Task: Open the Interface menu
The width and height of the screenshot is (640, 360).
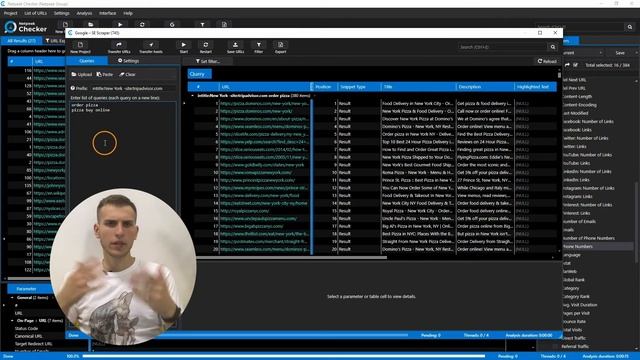Action: 107,13
